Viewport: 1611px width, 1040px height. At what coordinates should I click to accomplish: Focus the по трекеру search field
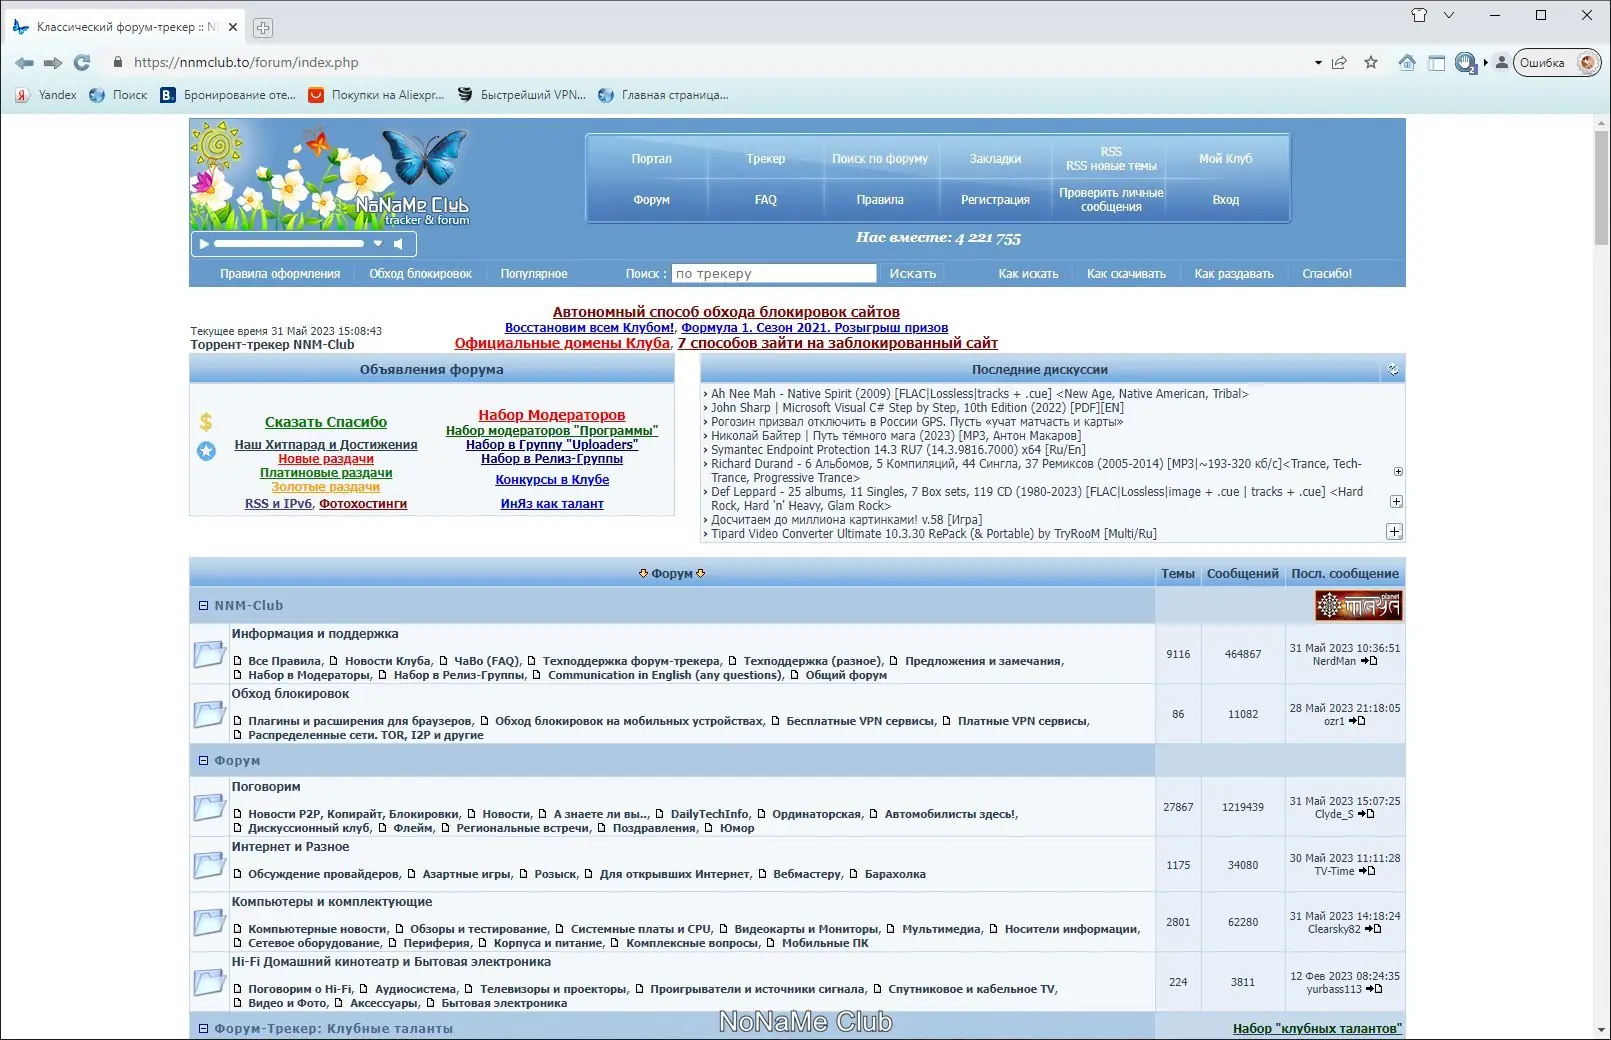[x=775, y=274]
